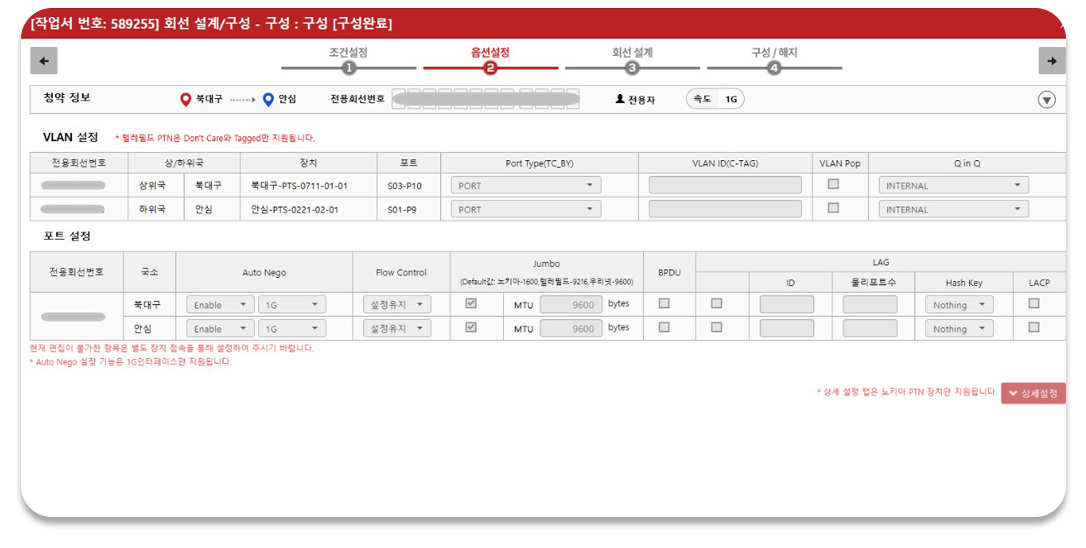Click the 상세설정 button
Image resolution: width=1086 pixels, height=548 pixels.
pyautogui.click(x=1033, y=393)
